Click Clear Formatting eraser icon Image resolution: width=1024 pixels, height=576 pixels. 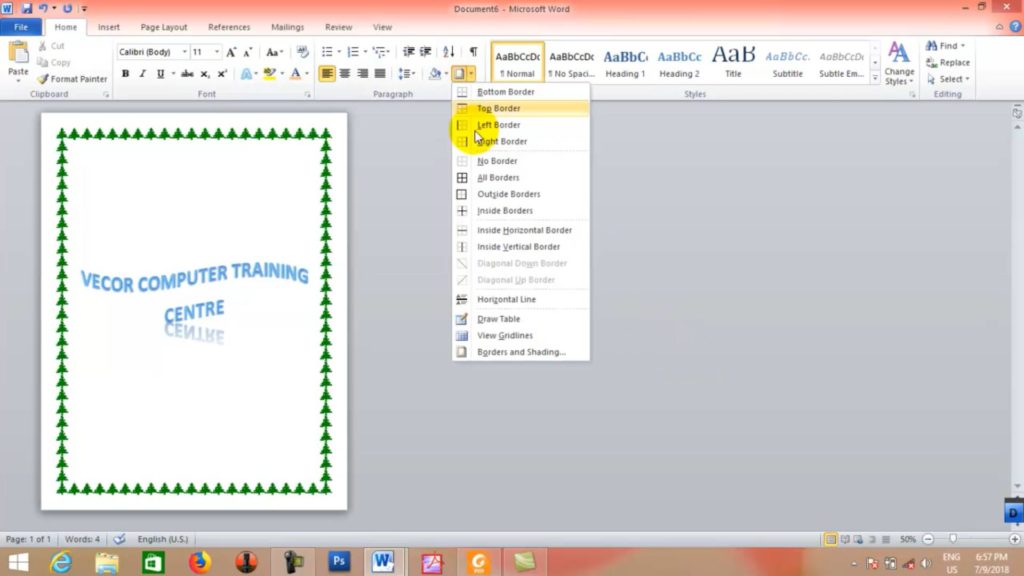(x=302, y=52)
